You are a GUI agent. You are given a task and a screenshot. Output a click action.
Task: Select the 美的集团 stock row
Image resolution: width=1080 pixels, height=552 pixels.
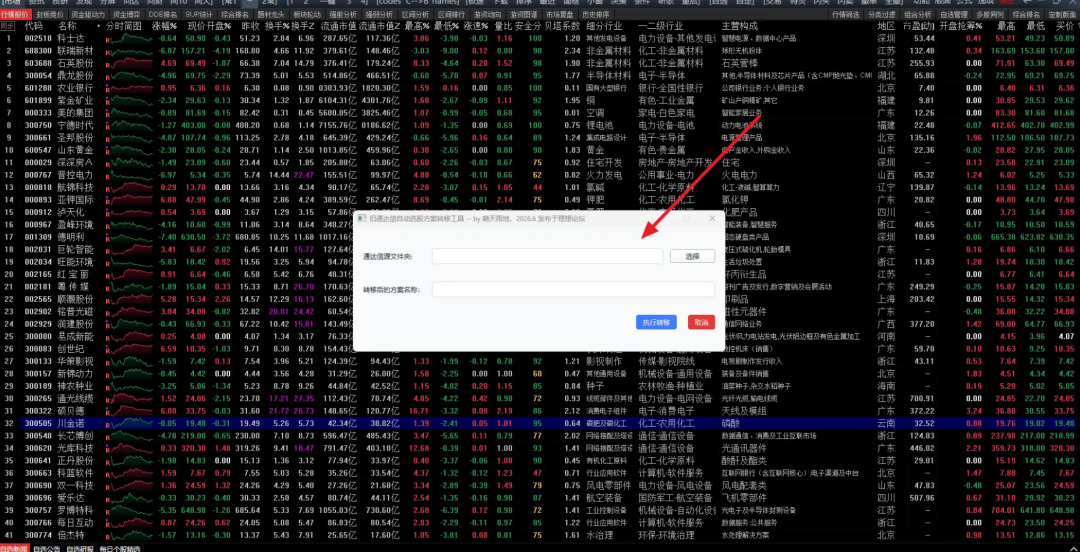540,112
